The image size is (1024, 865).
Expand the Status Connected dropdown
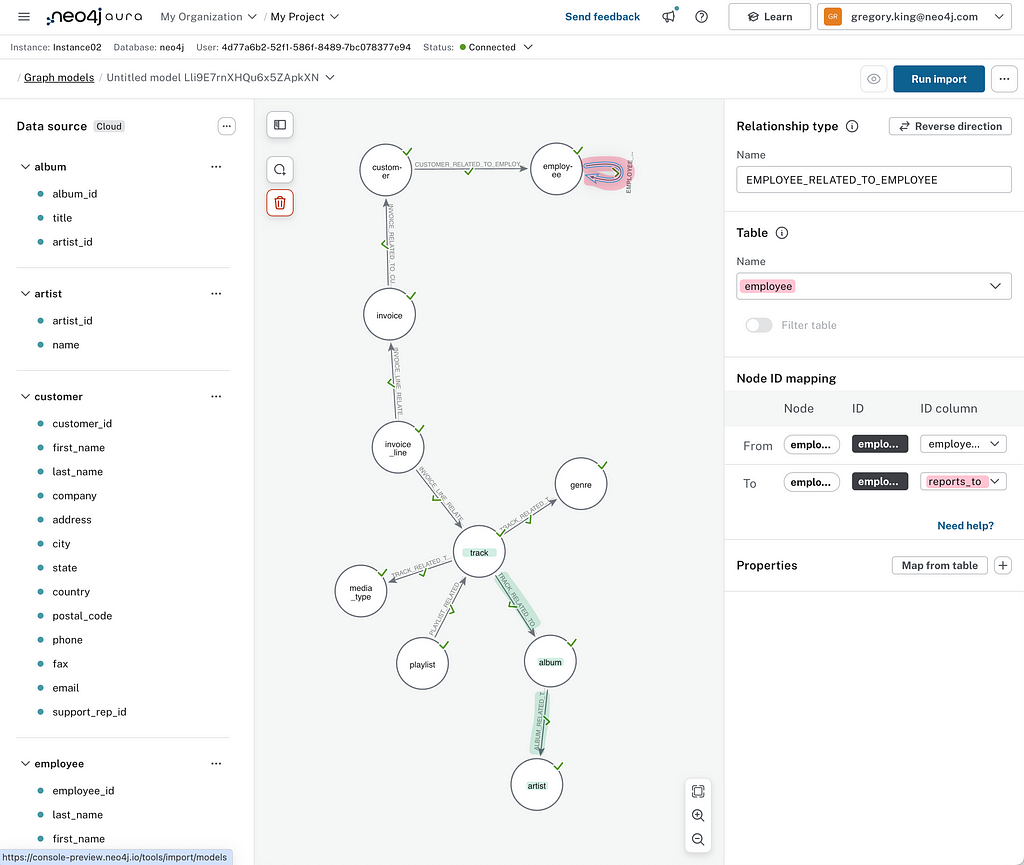click(x=528, y=47)
